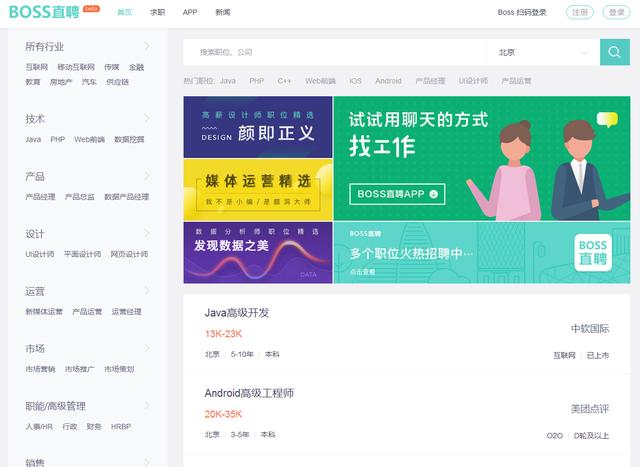Open the 媒体运营精选 yellow banner
The image size is (640, 467).
(x=258, y=190)
